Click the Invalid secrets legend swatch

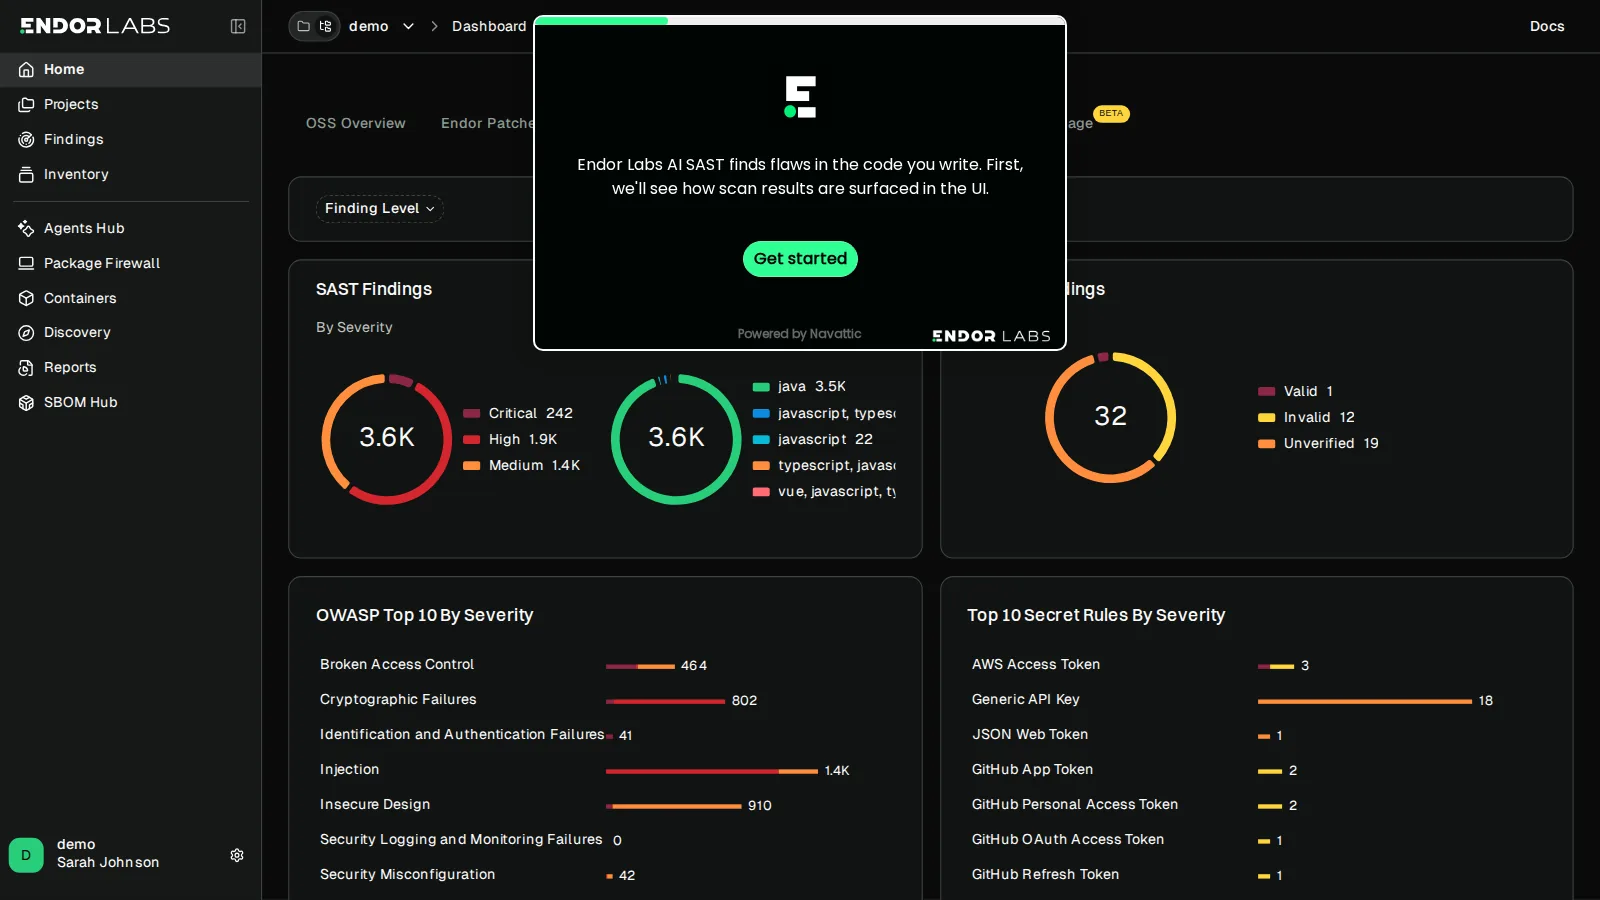click(1267, 418)
